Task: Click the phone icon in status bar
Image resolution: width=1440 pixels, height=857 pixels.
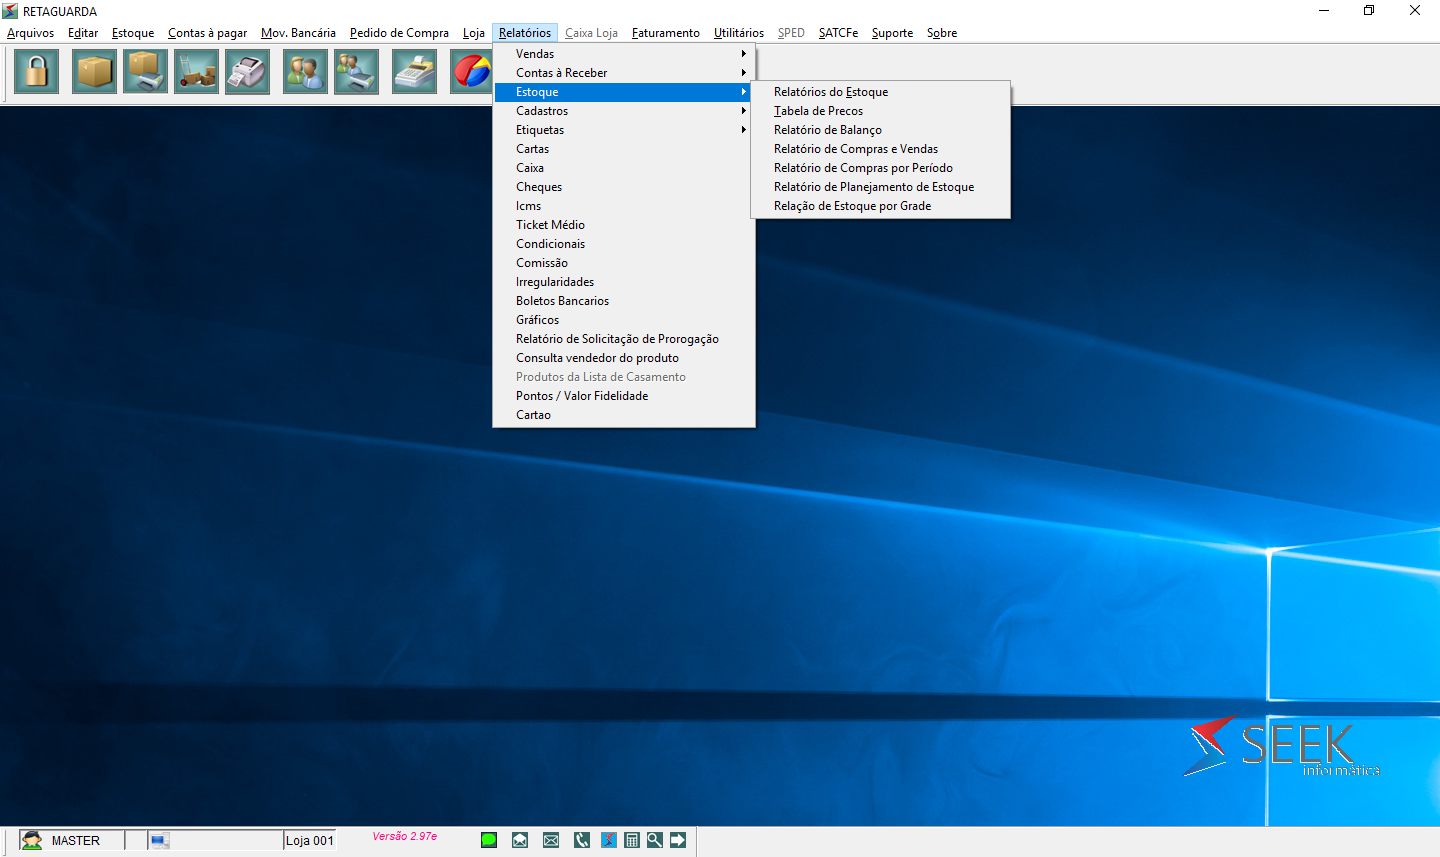Action: (582, 840)
